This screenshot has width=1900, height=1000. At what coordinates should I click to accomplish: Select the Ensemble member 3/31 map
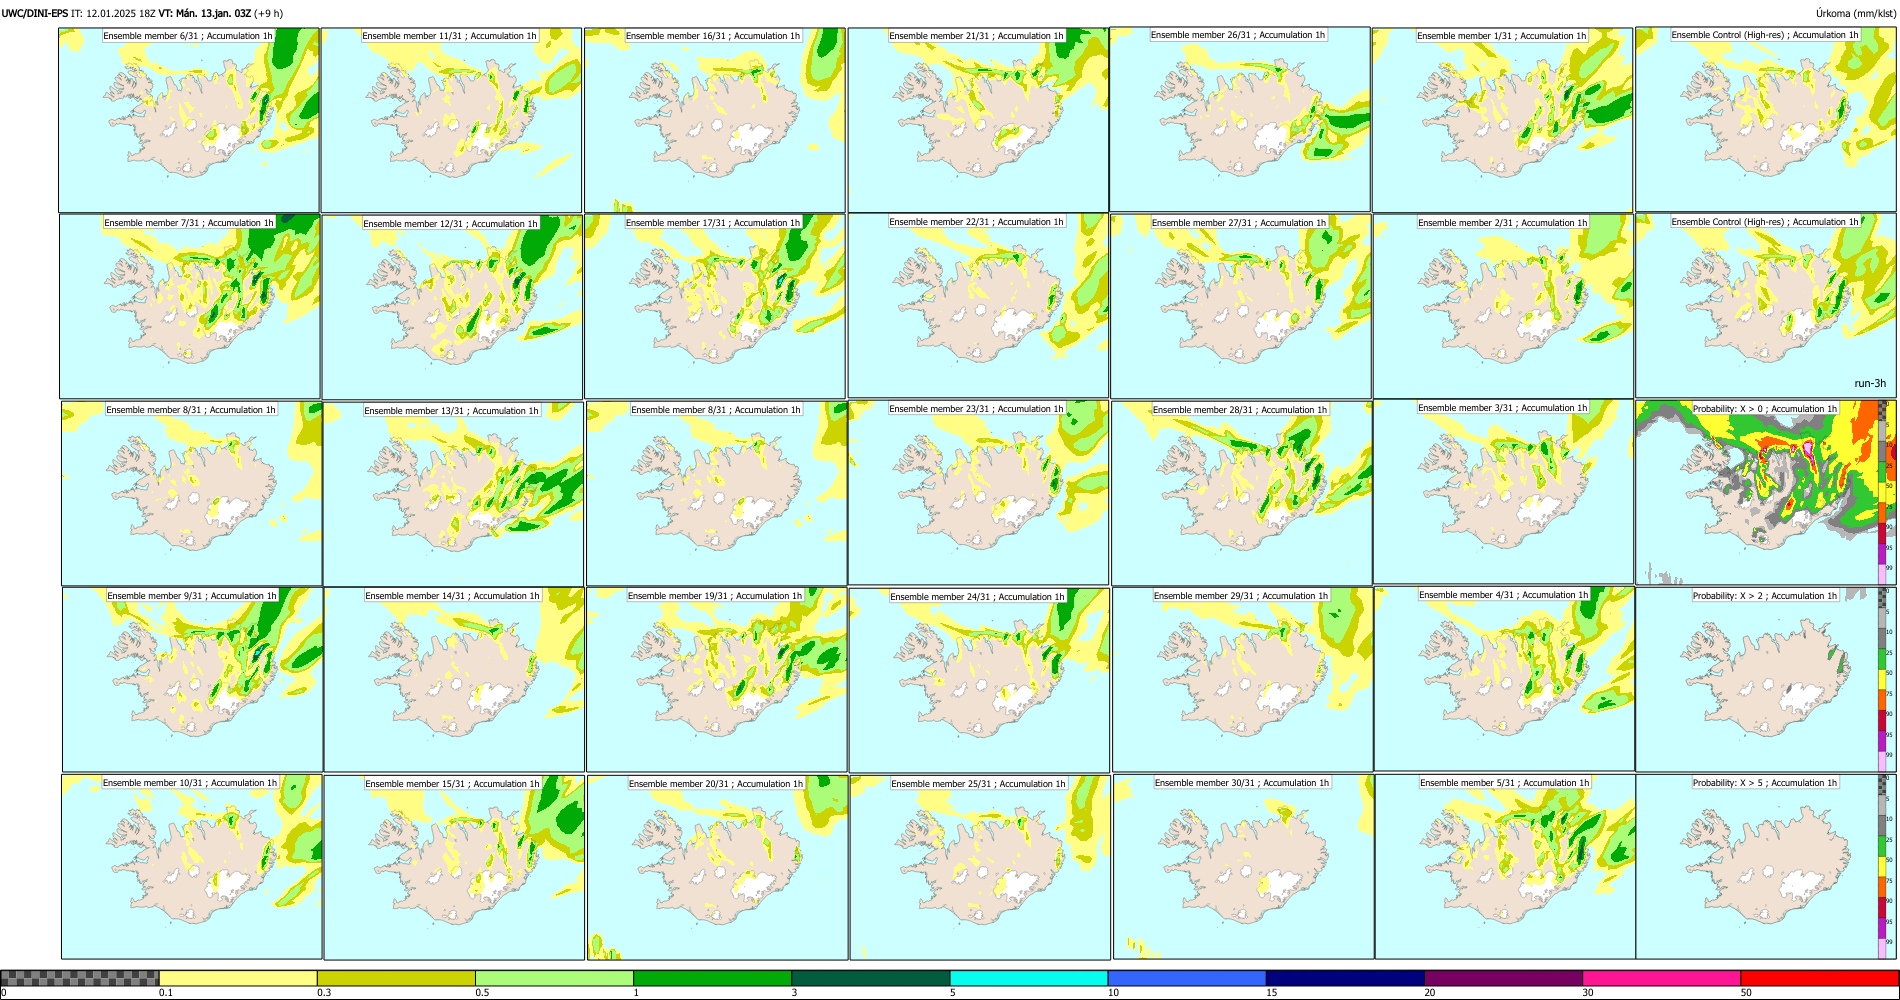(x=1503, y=492)
